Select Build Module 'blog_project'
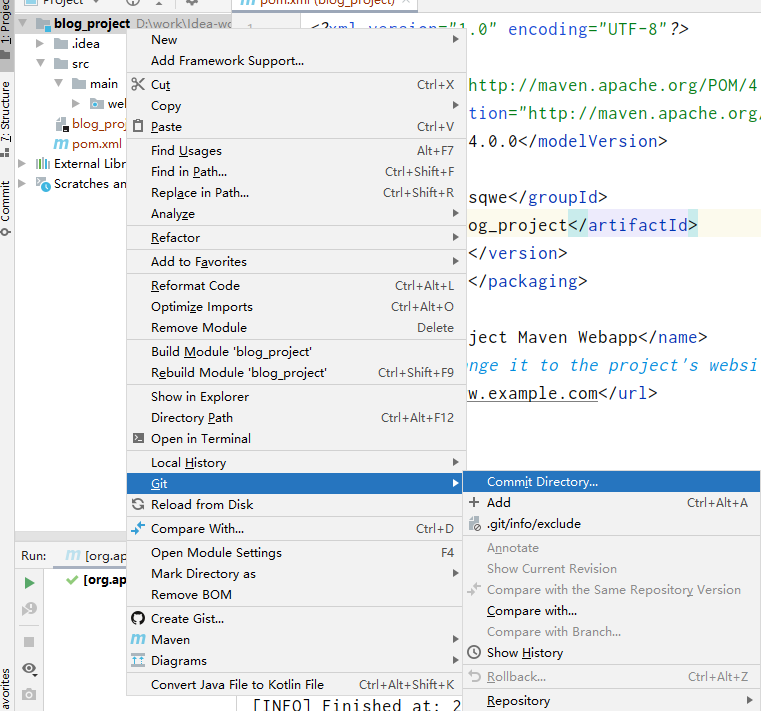Image resolution: width=761 pixels, height=711 pixels. 296,351
